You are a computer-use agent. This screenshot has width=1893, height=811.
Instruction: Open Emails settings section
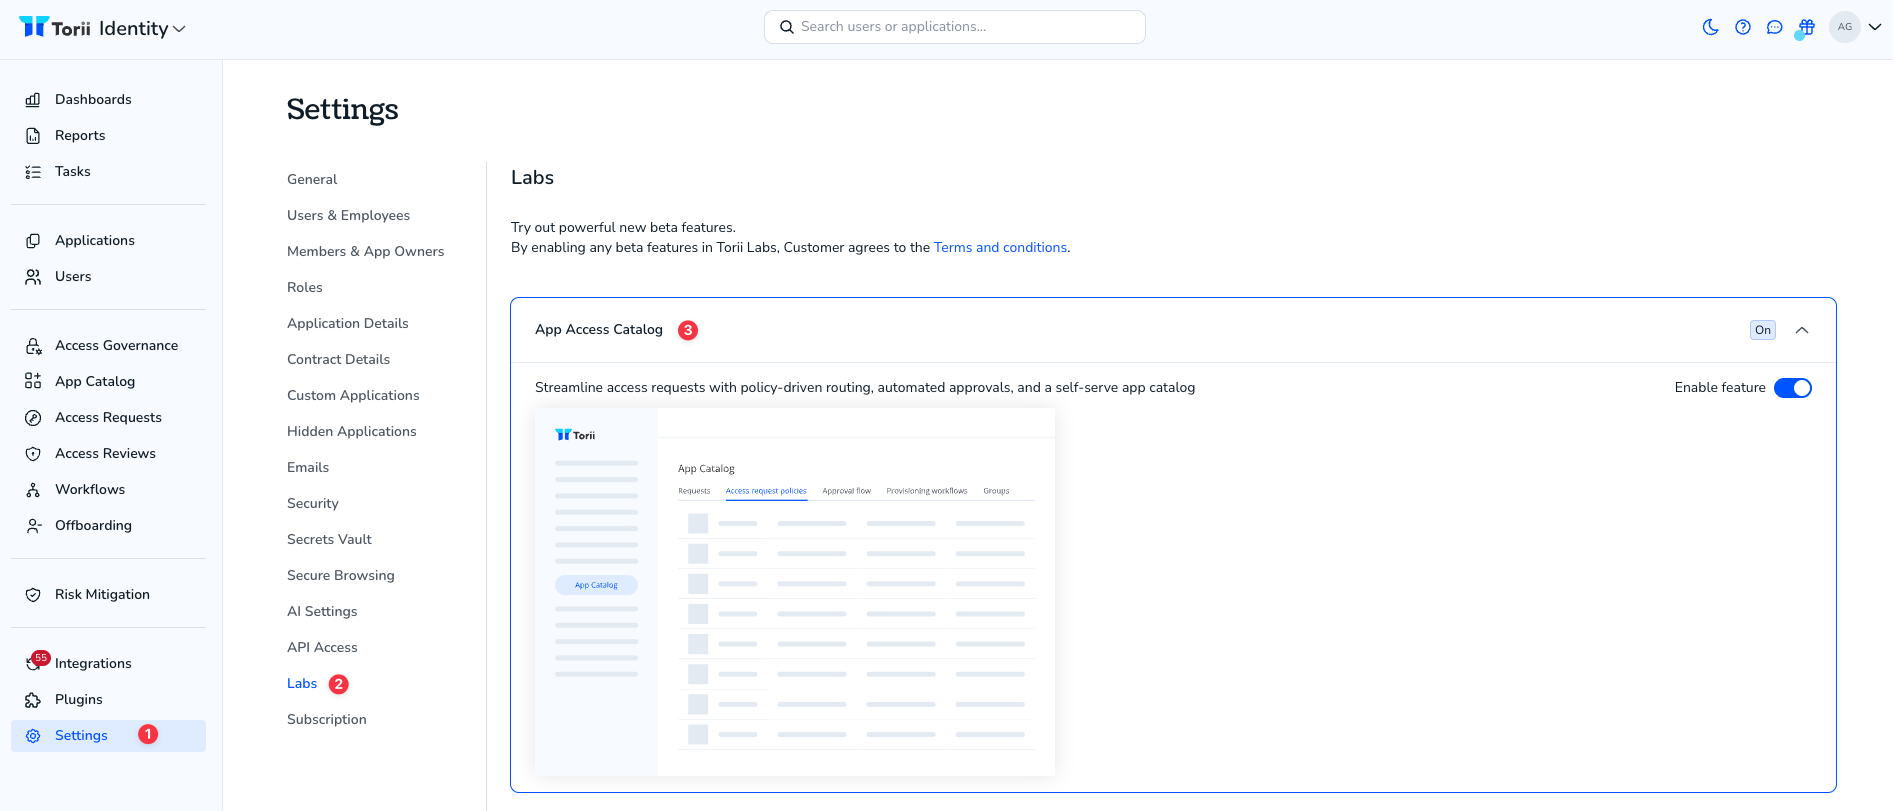pos(308,467)
